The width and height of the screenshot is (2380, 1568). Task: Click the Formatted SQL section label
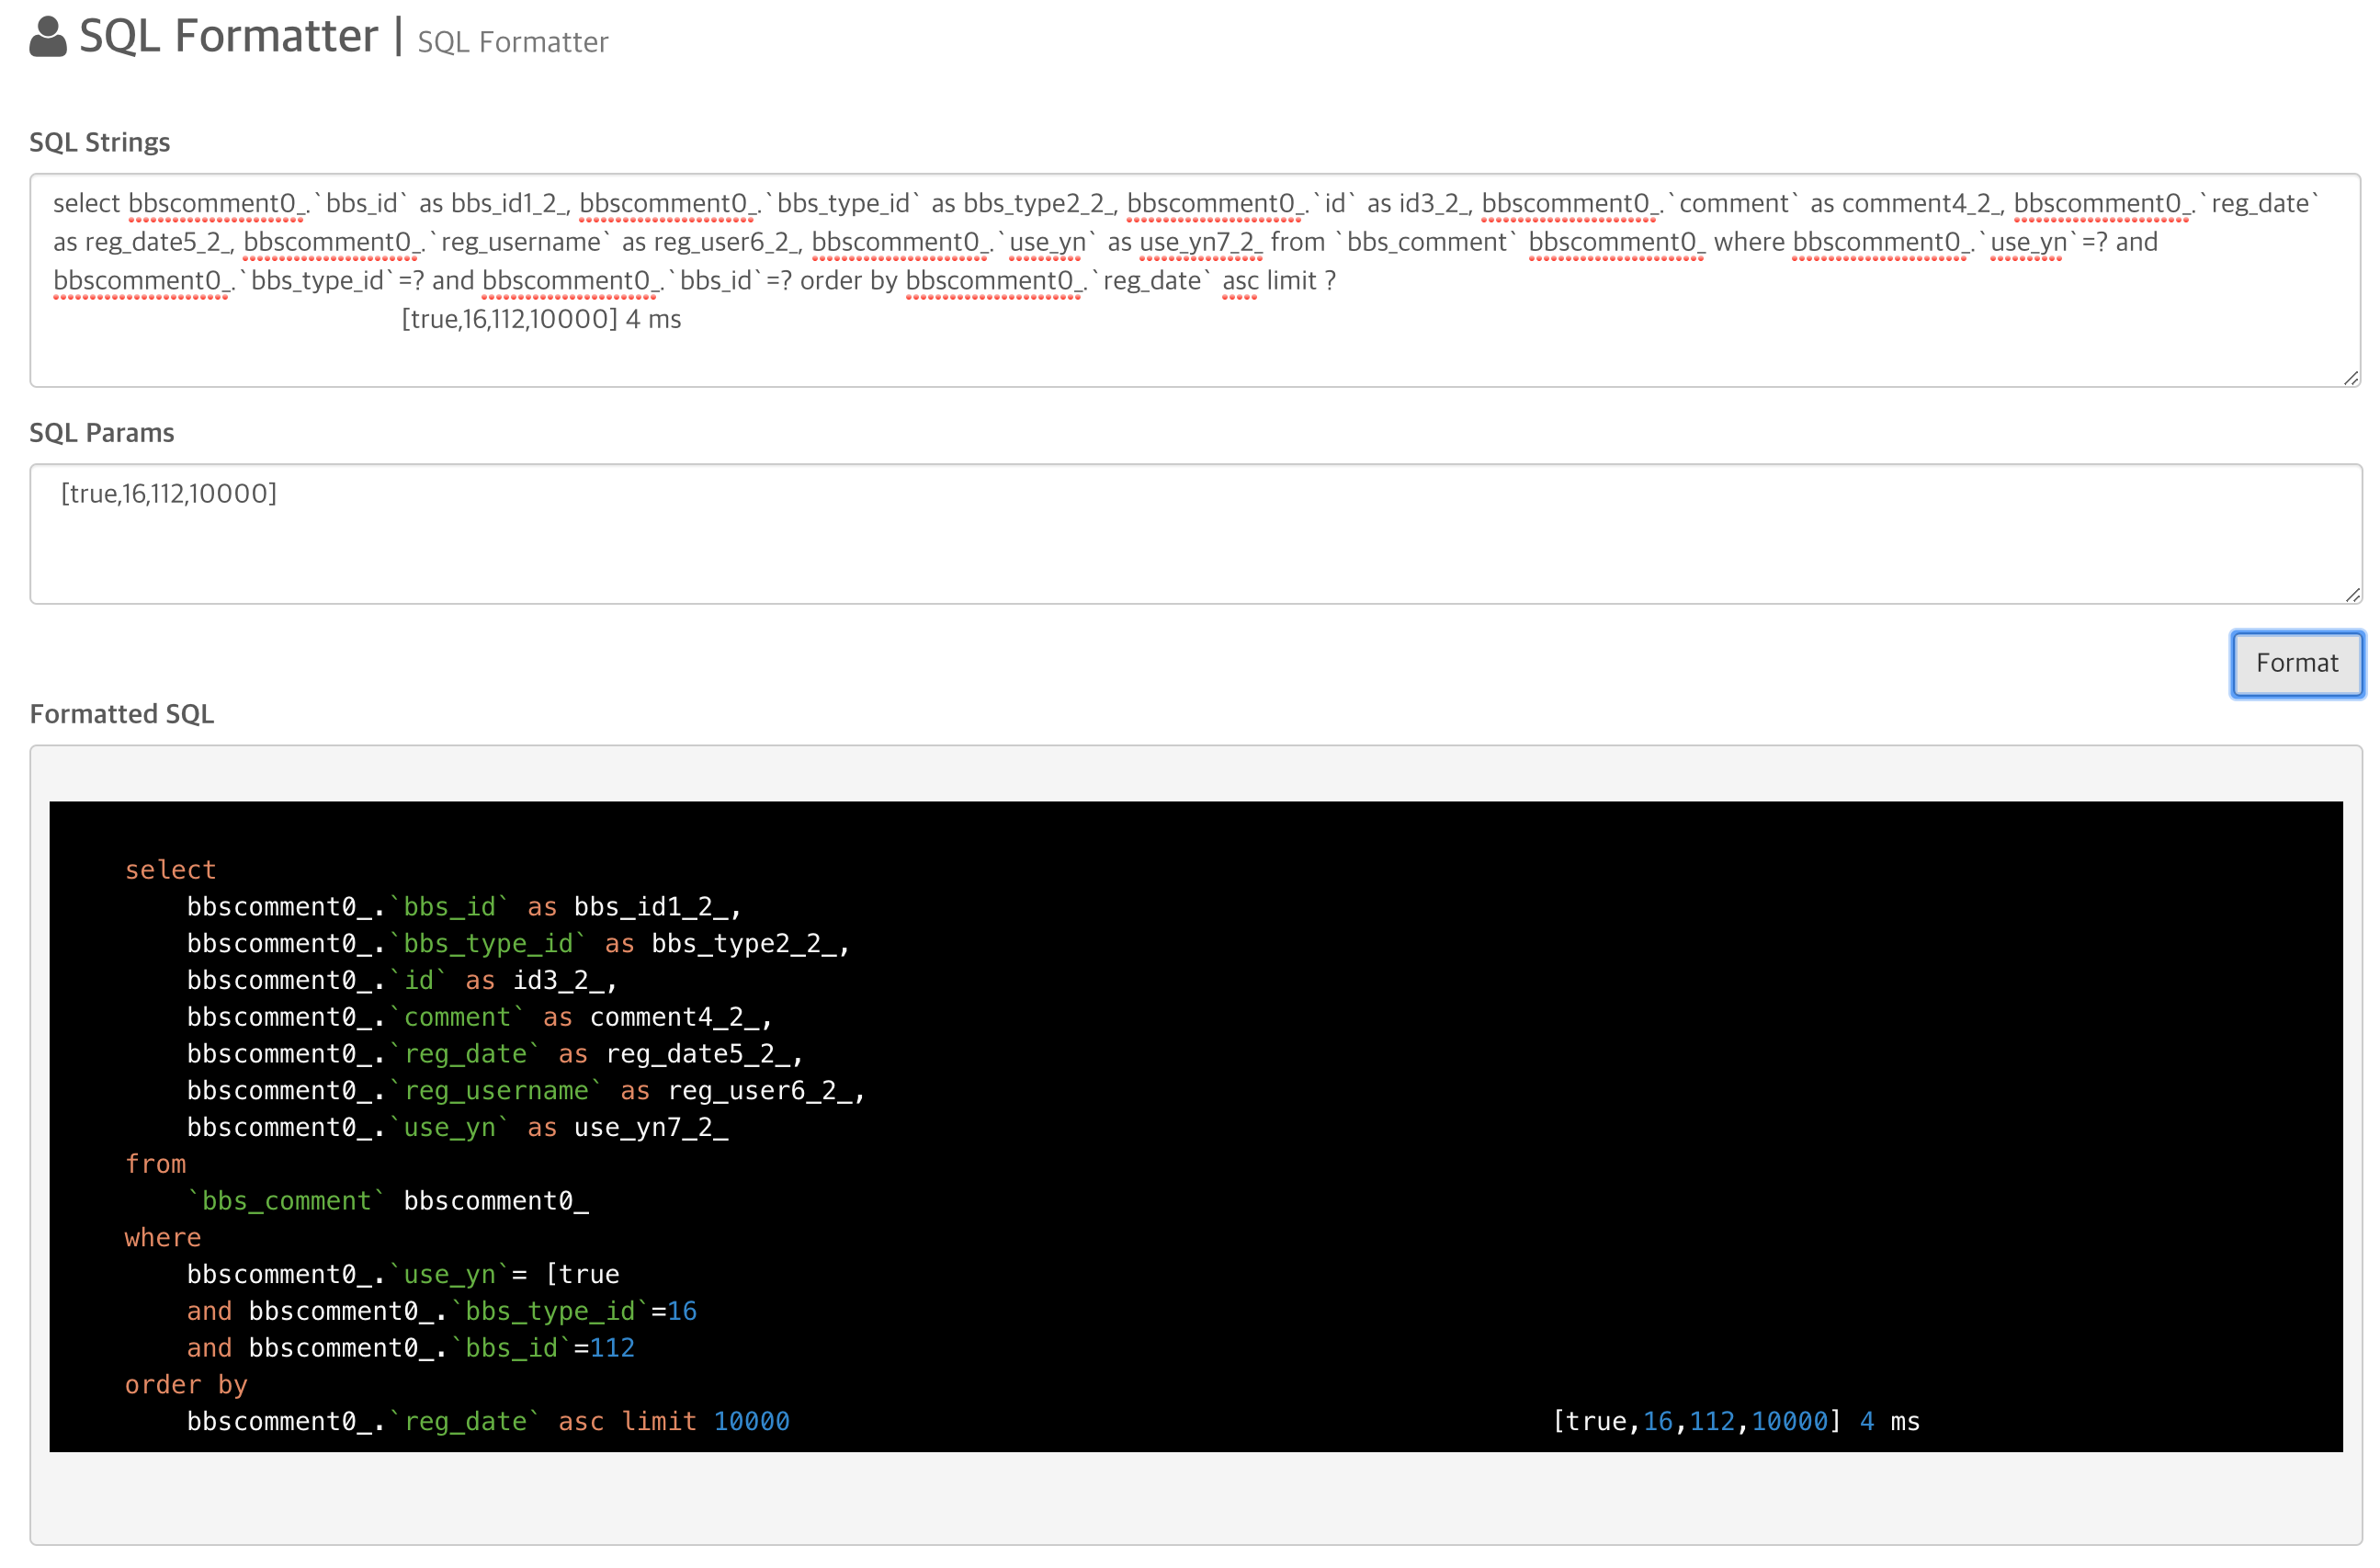click(x=122, y=713)
